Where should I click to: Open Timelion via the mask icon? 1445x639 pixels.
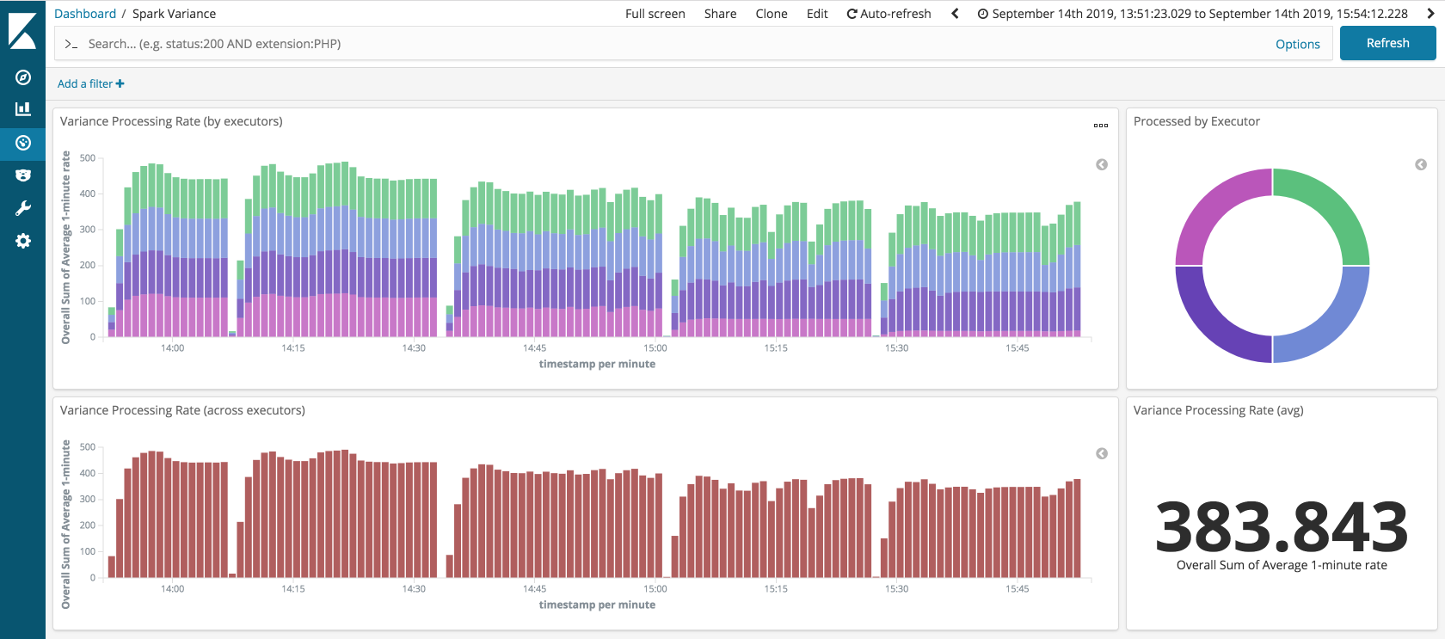[x=23, y=175]
